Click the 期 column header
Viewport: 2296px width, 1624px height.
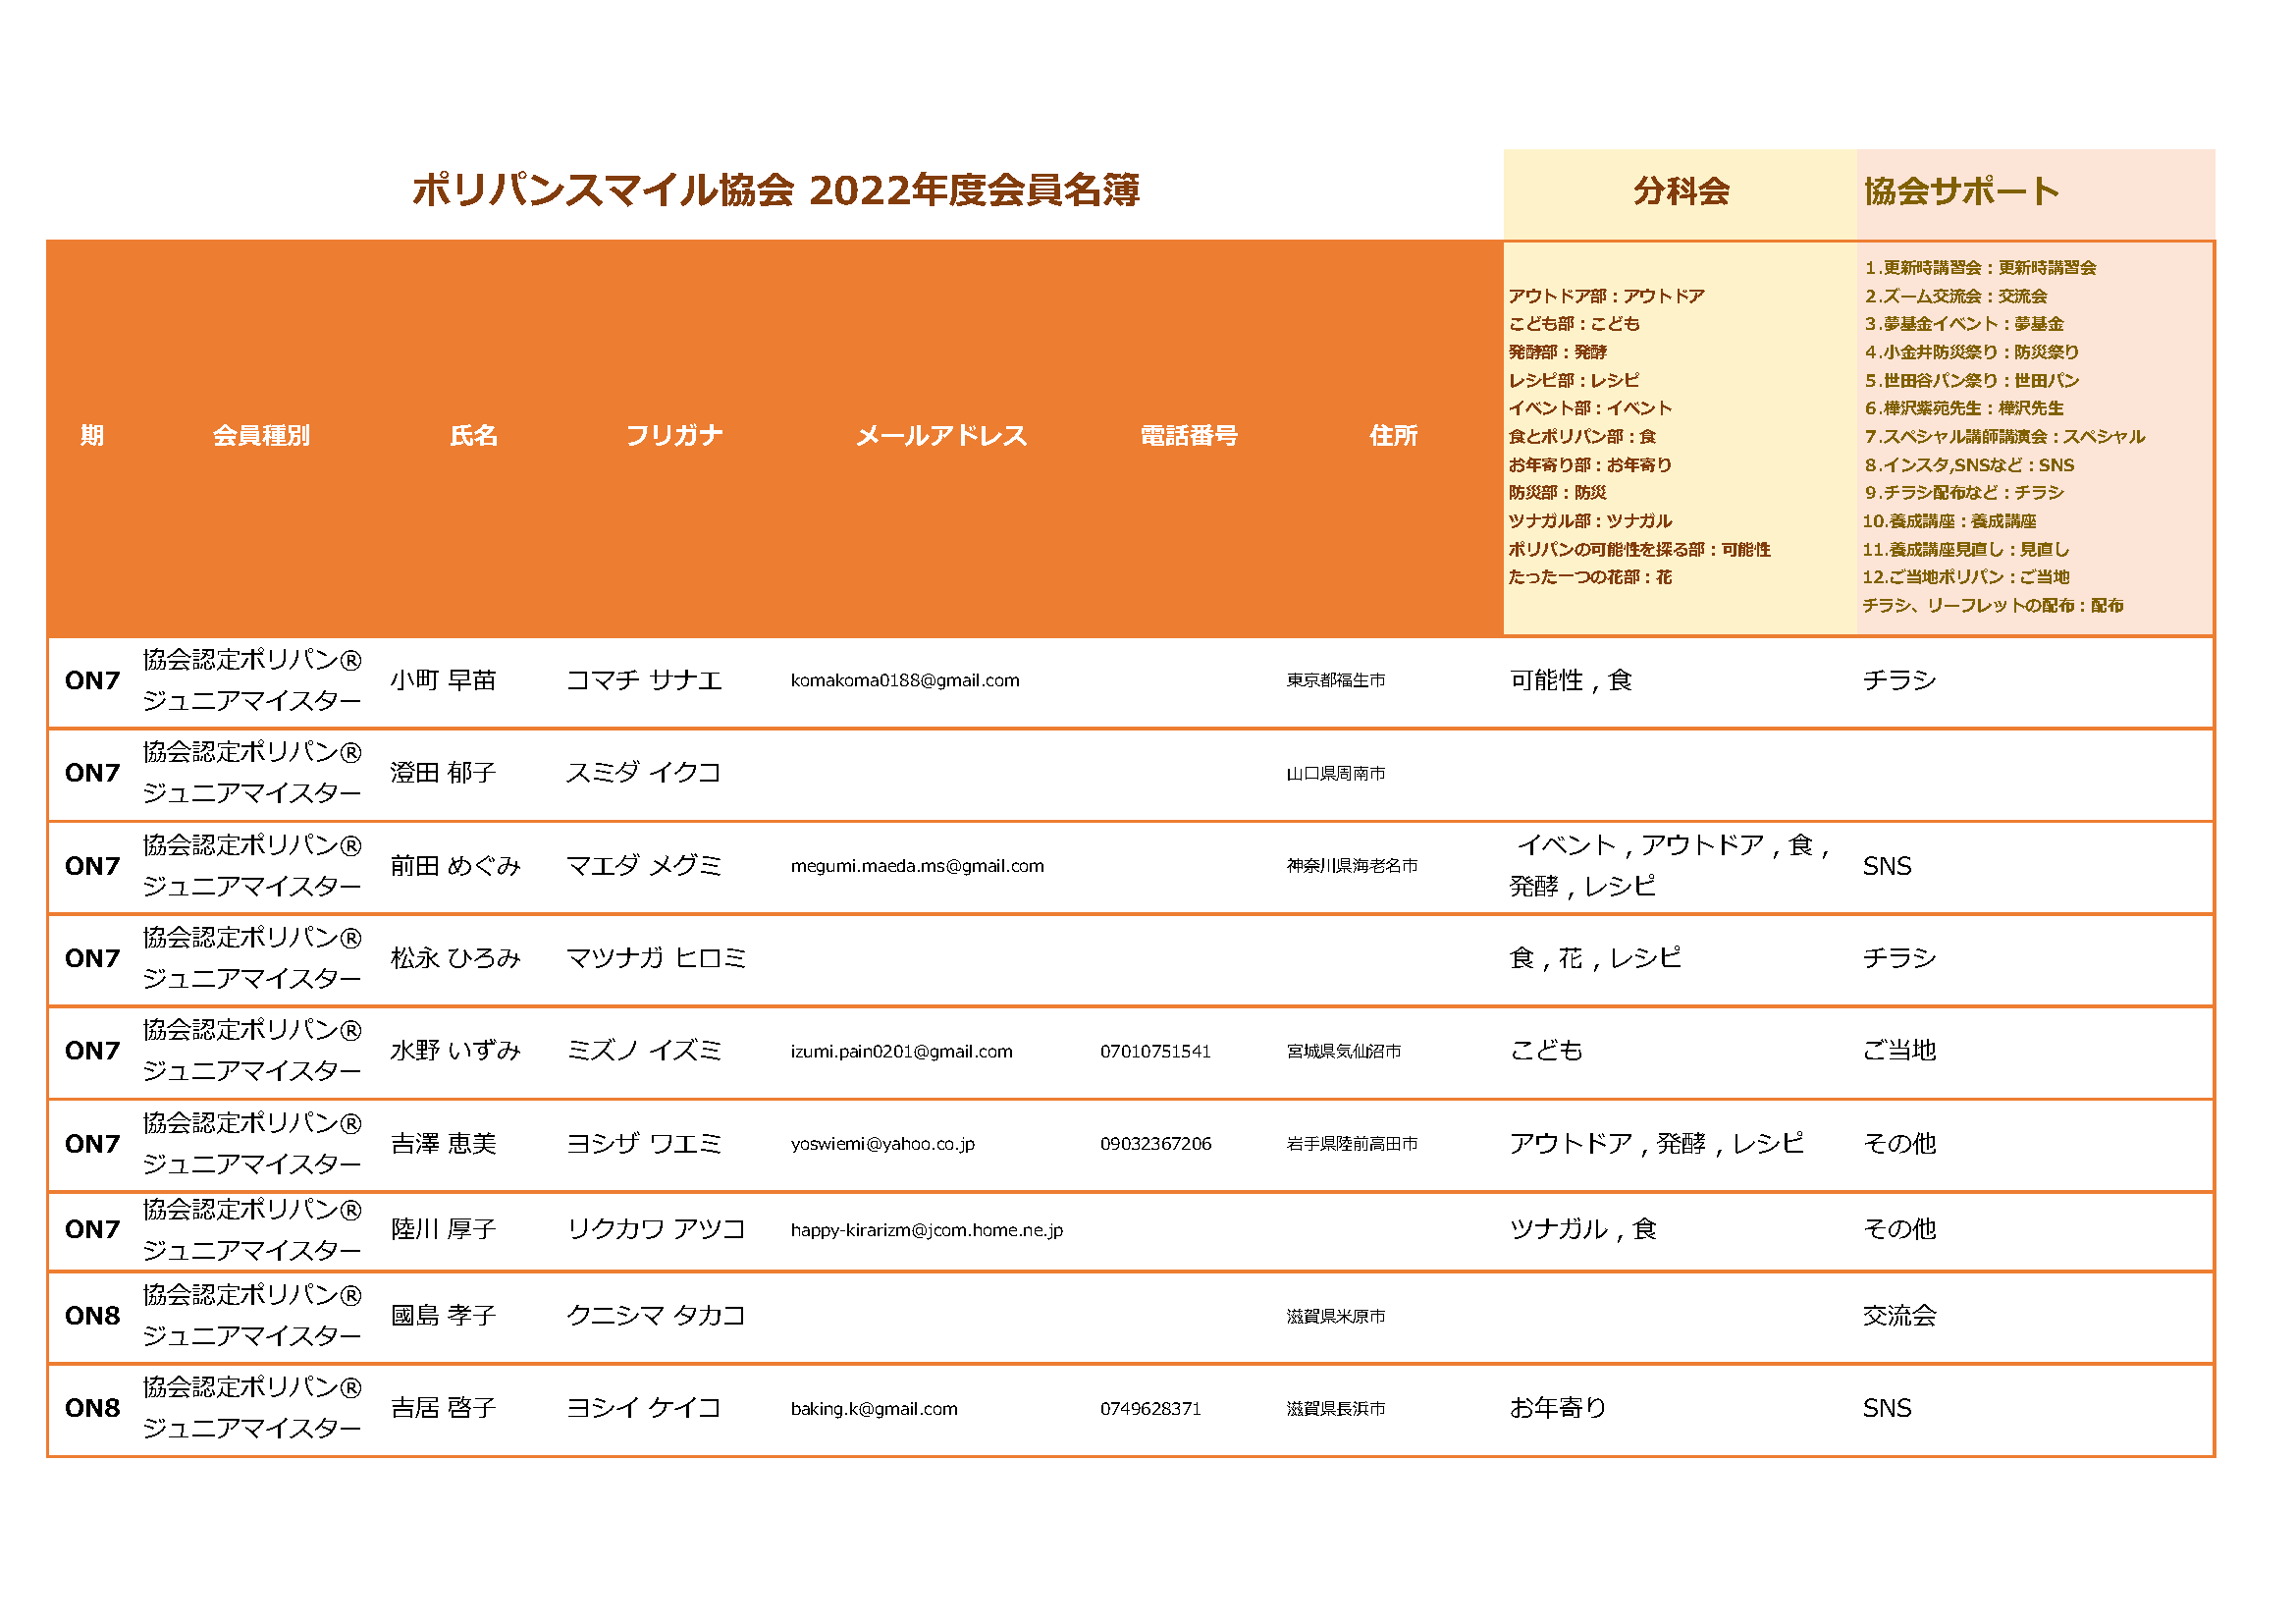92,435
